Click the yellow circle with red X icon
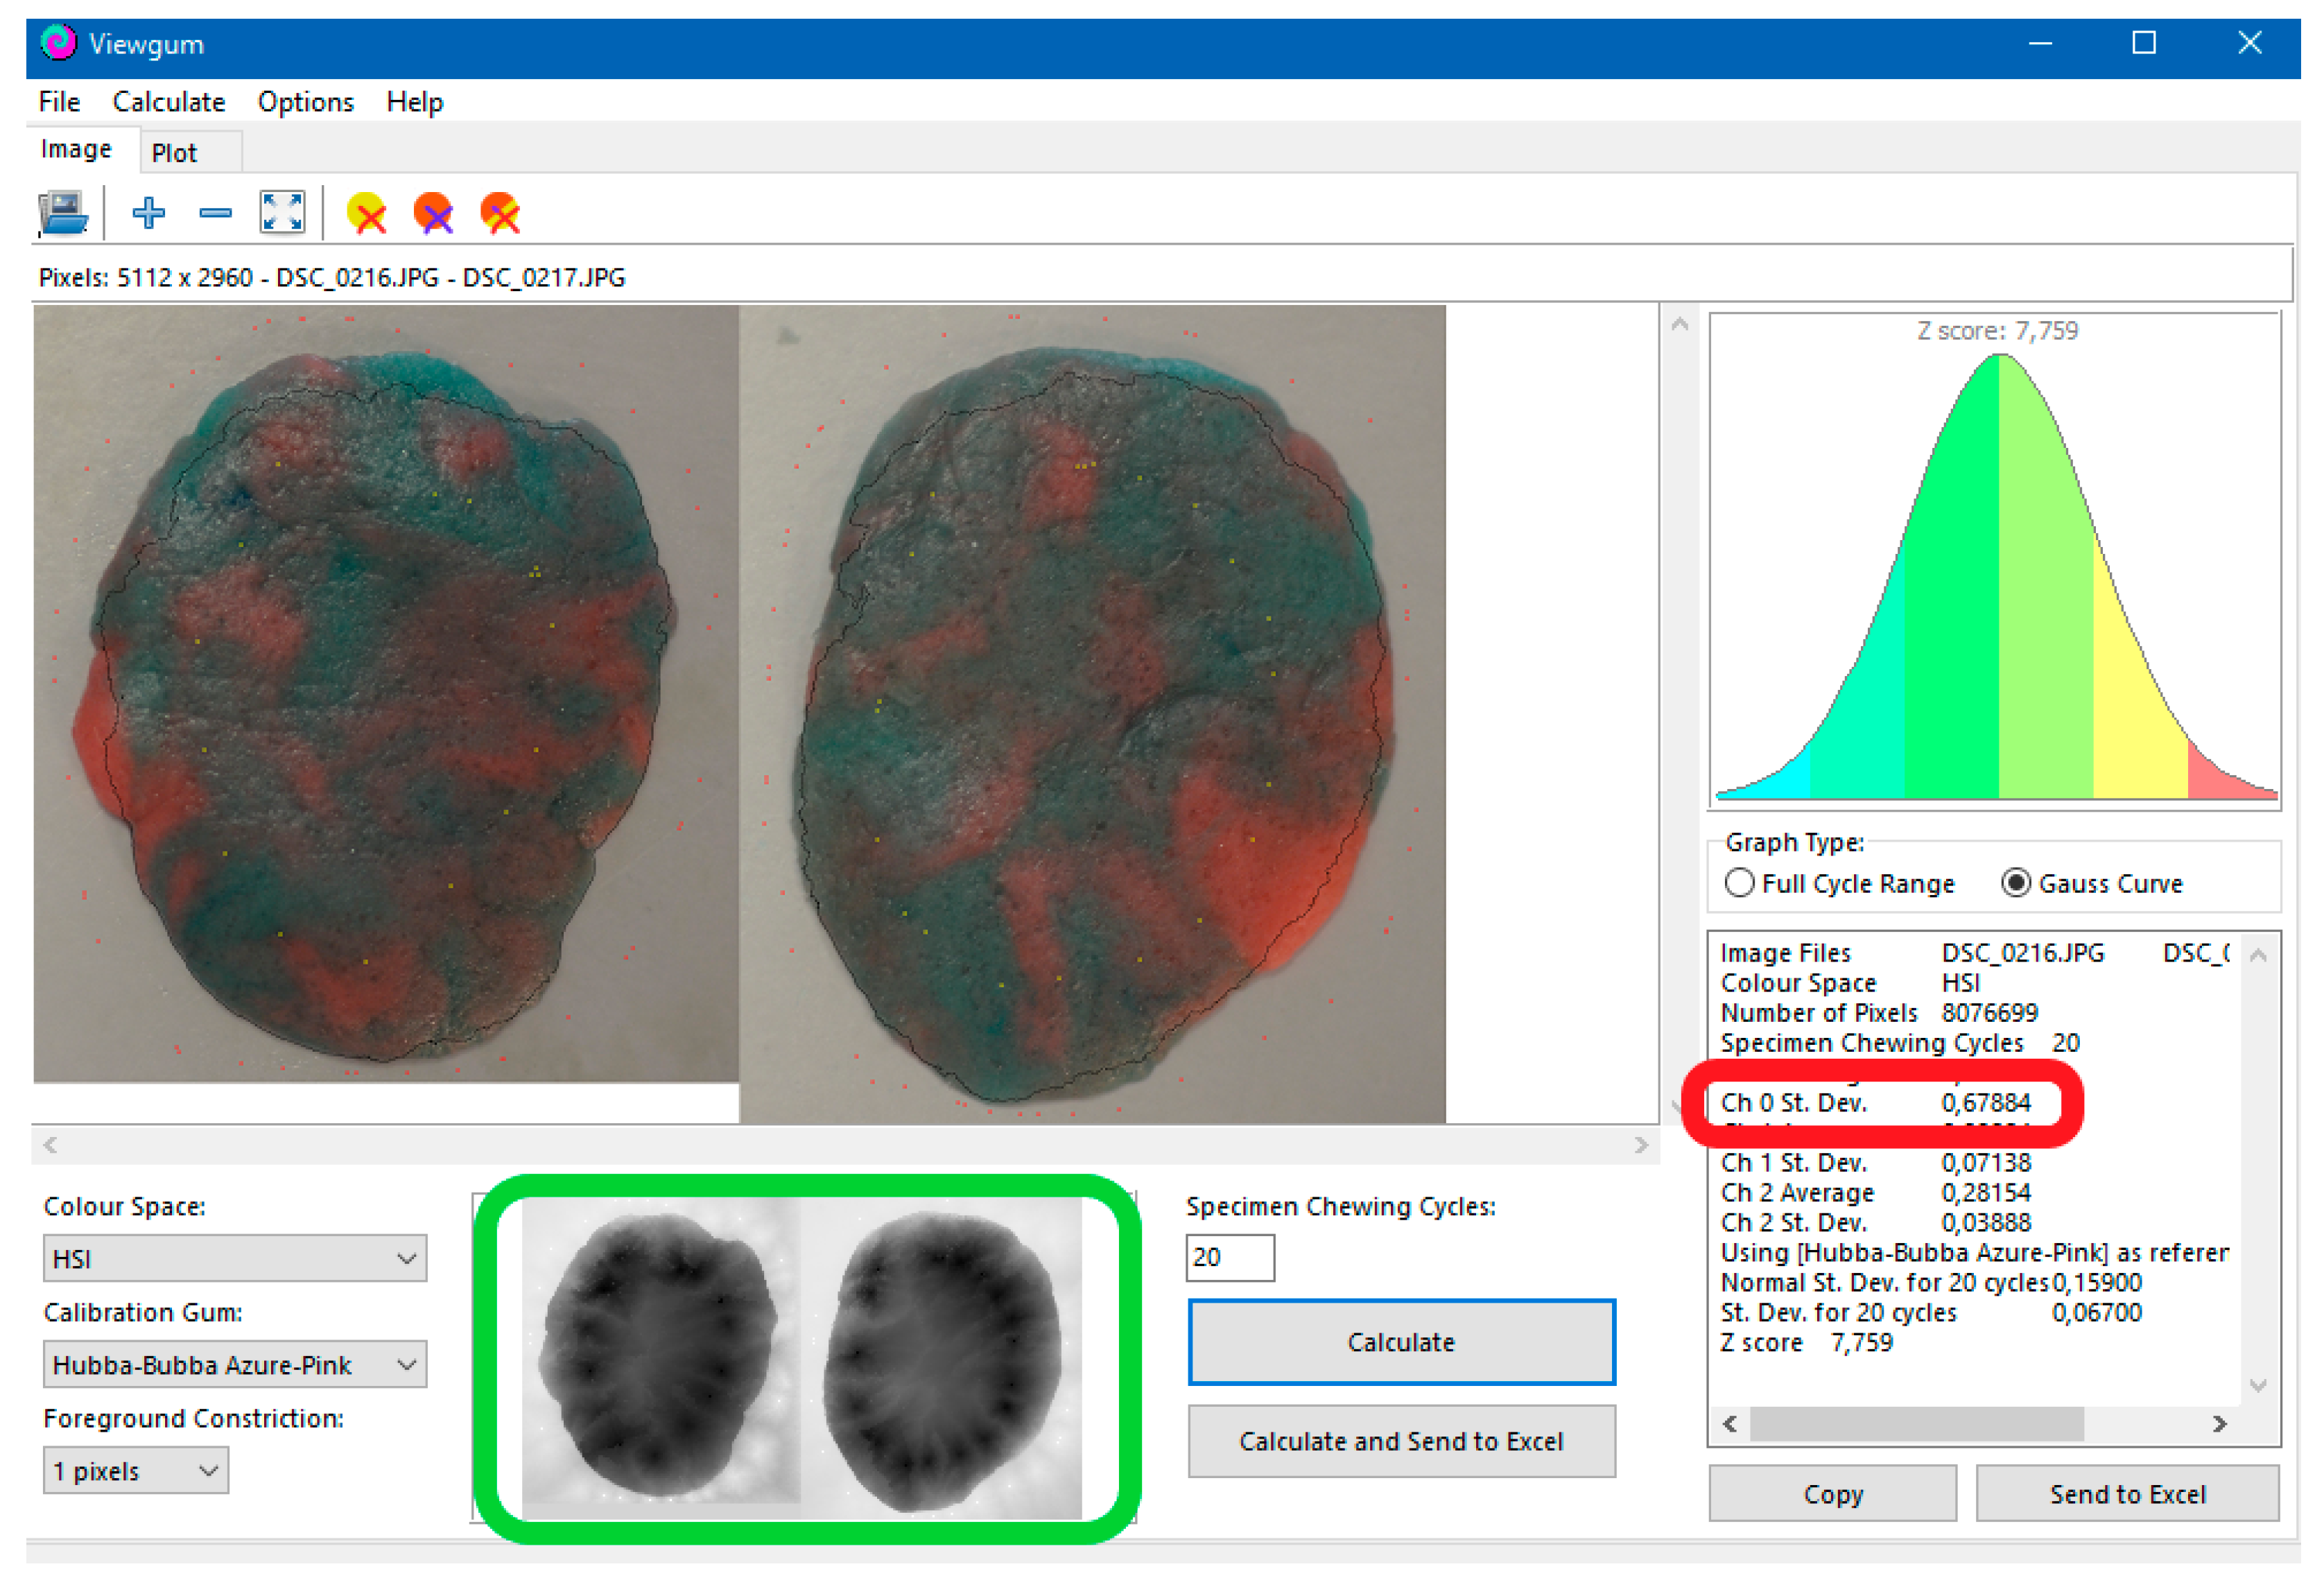 [367, 213]
